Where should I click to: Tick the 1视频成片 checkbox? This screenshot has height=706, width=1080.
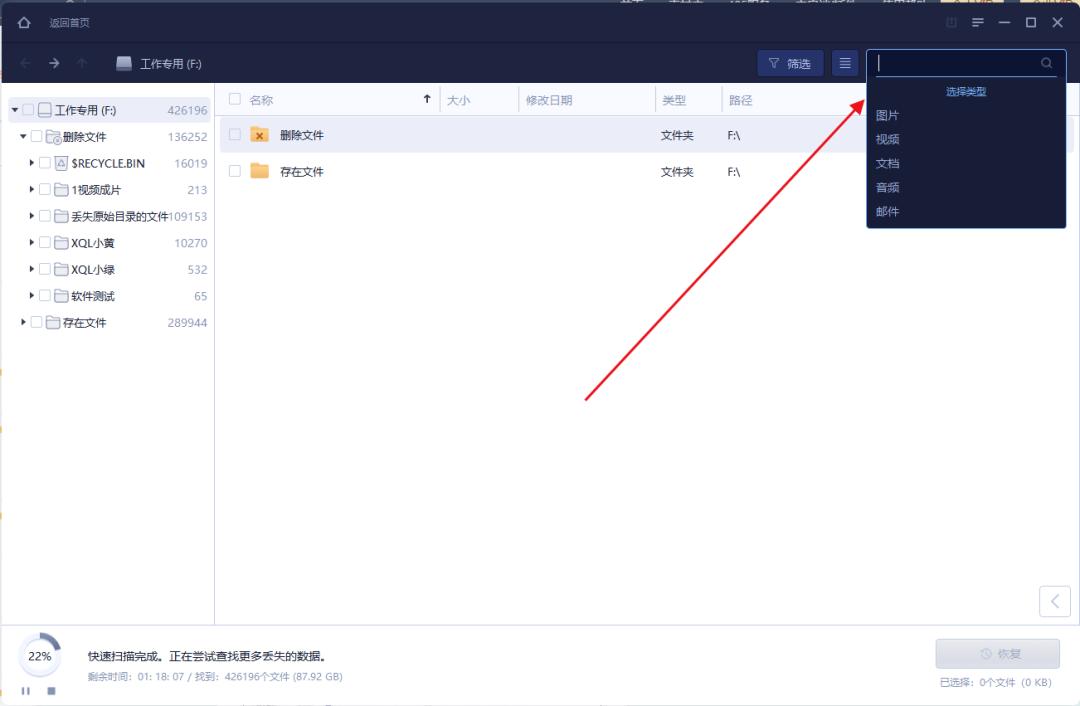(x=45, y=189)
